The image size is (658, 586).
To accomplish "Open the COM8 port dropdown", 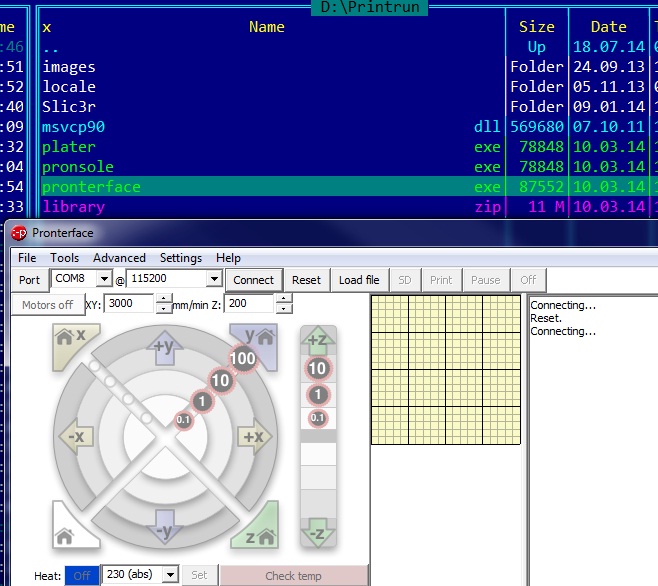I will pyautogui.click(x=104, y=278).
